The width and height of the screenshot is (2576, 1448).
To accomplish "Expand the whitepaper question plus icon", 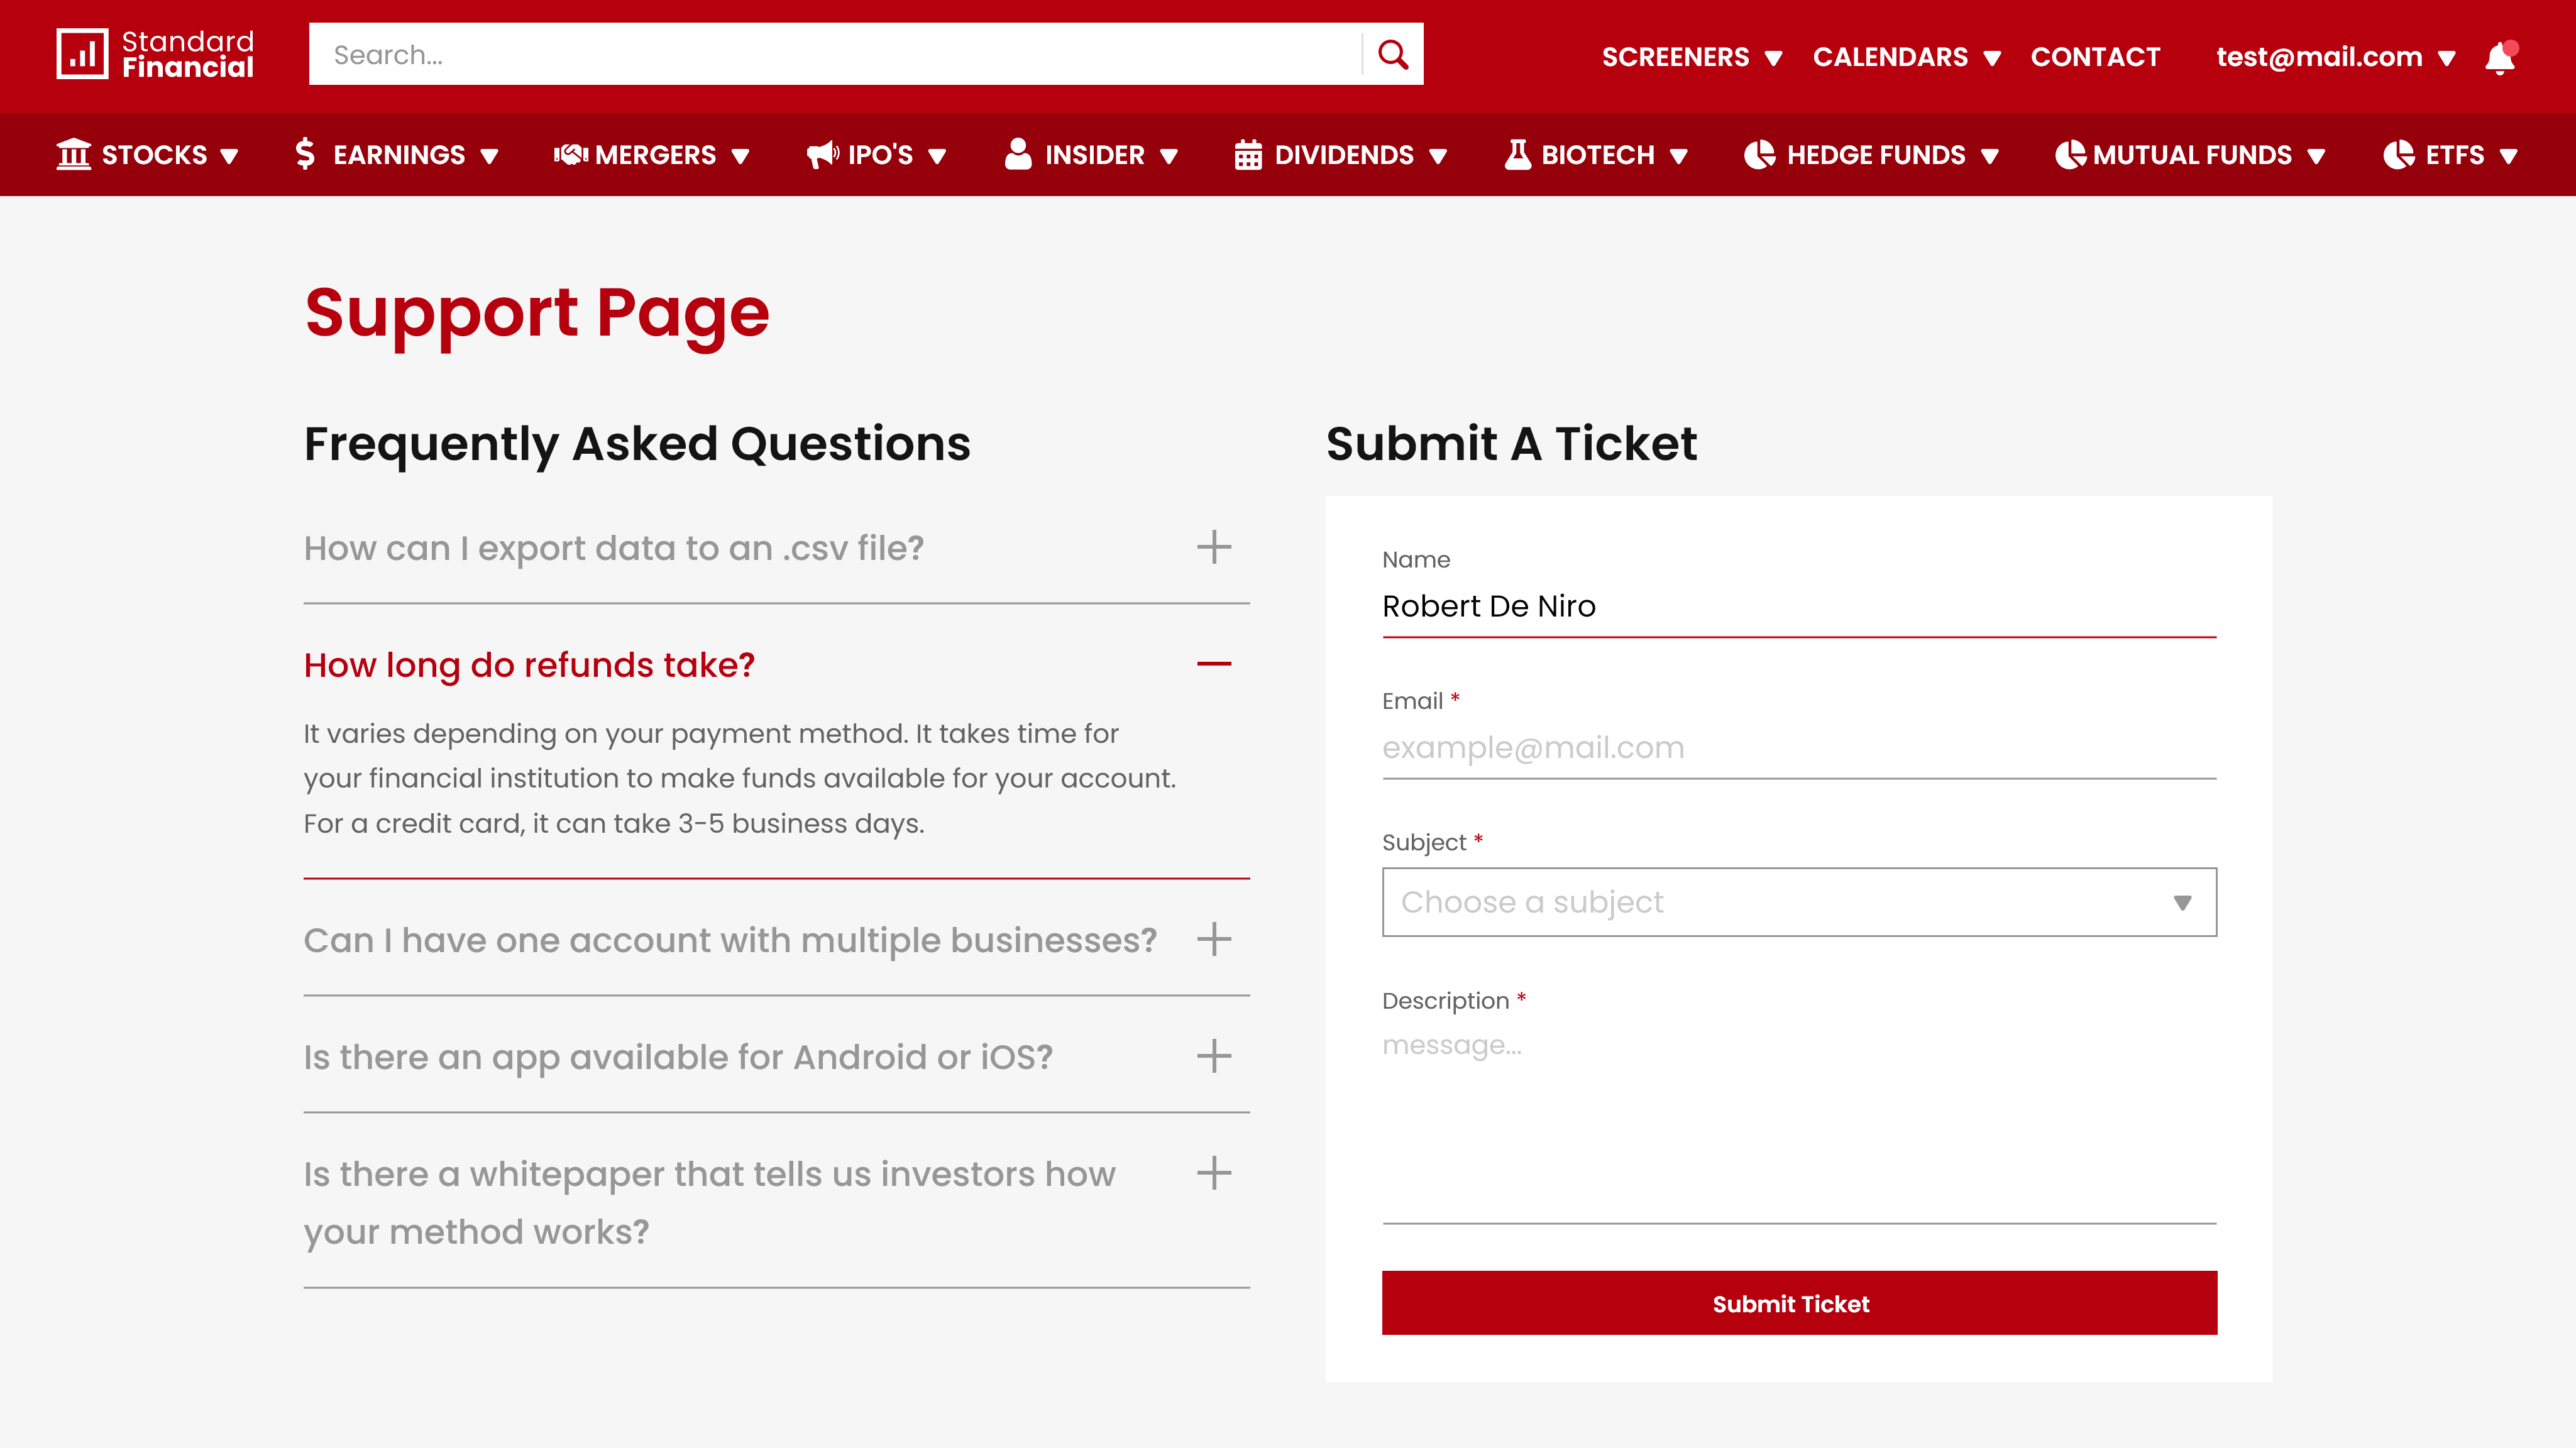I will (1214, 1173).
